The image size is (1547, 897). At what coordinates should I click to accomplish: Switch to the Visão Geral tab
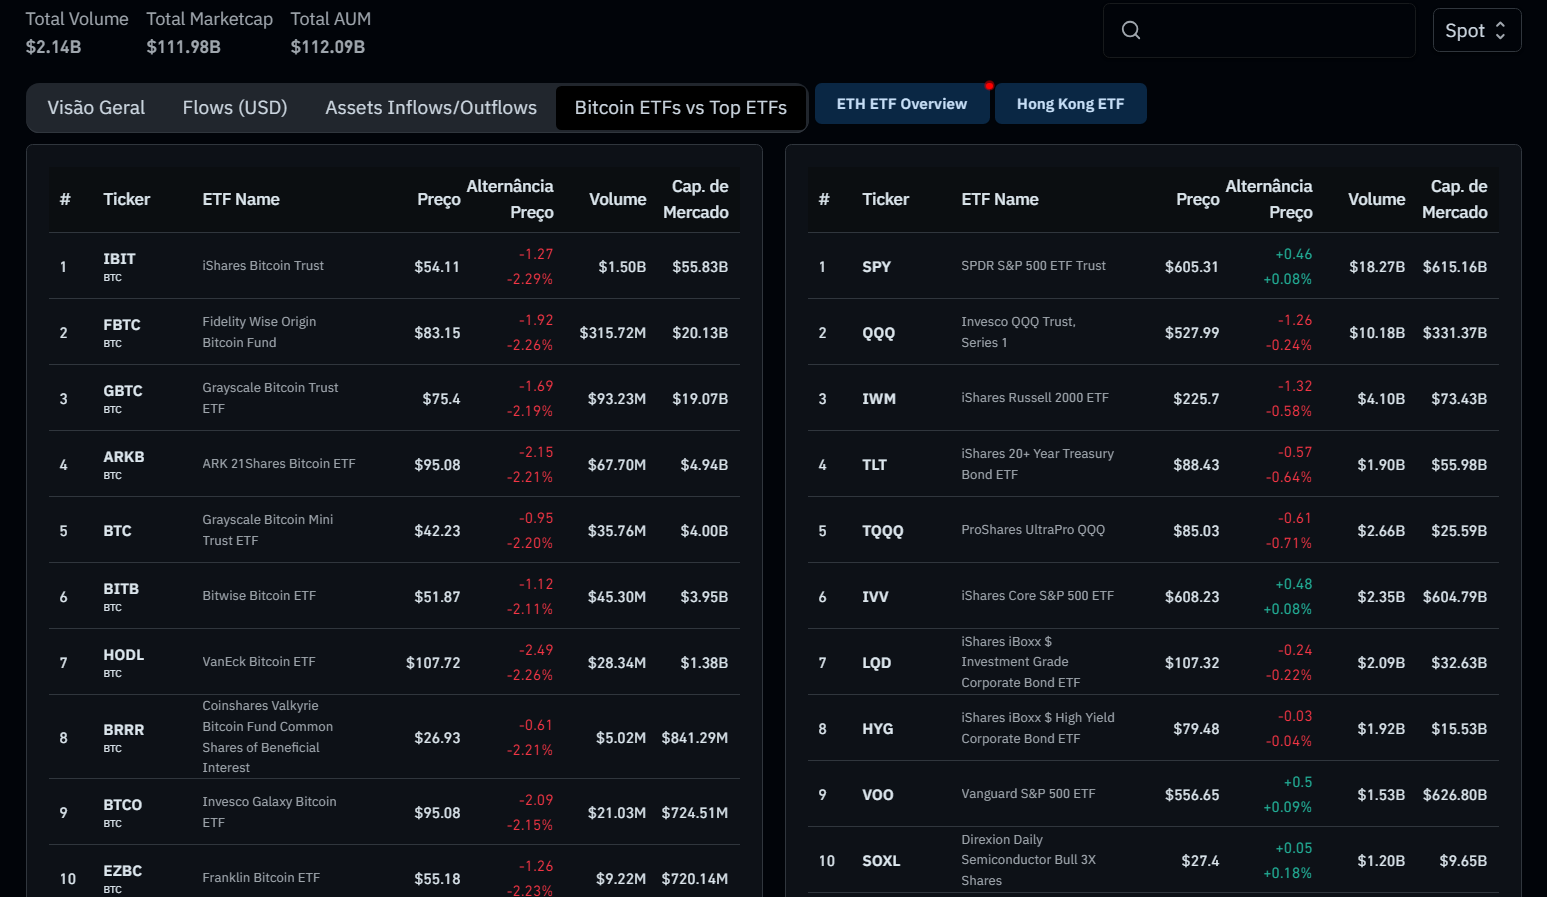point(96,108)
